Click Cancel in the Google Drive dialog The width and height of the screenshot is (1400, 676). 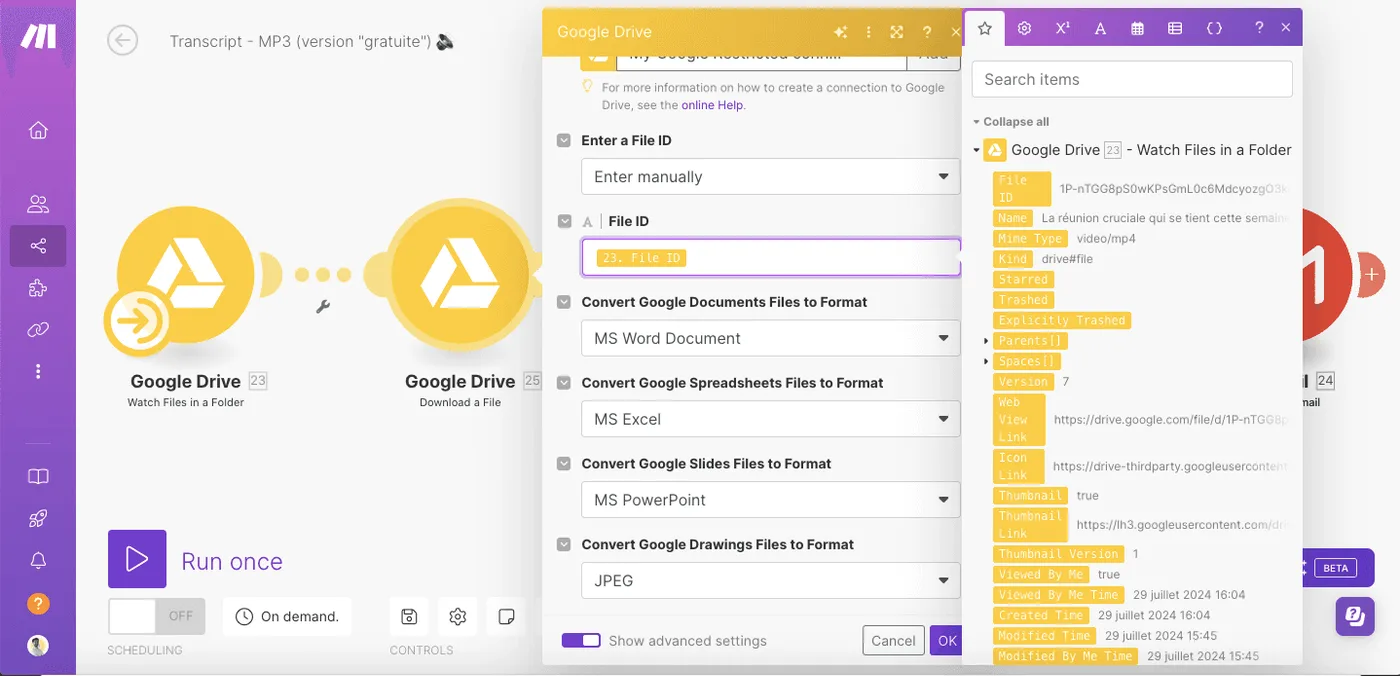[x=893, y=641]
